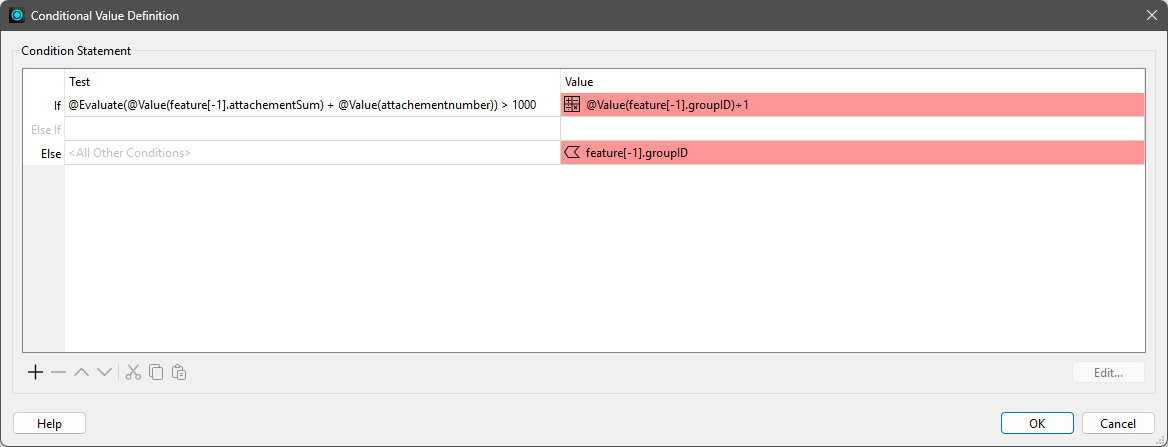Move row up with up chevron
Screen dimensions: 1168x447
coord(82,372)
